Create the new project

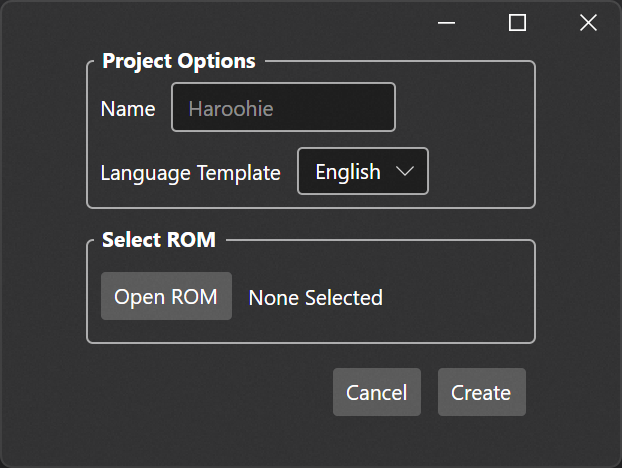482,392
